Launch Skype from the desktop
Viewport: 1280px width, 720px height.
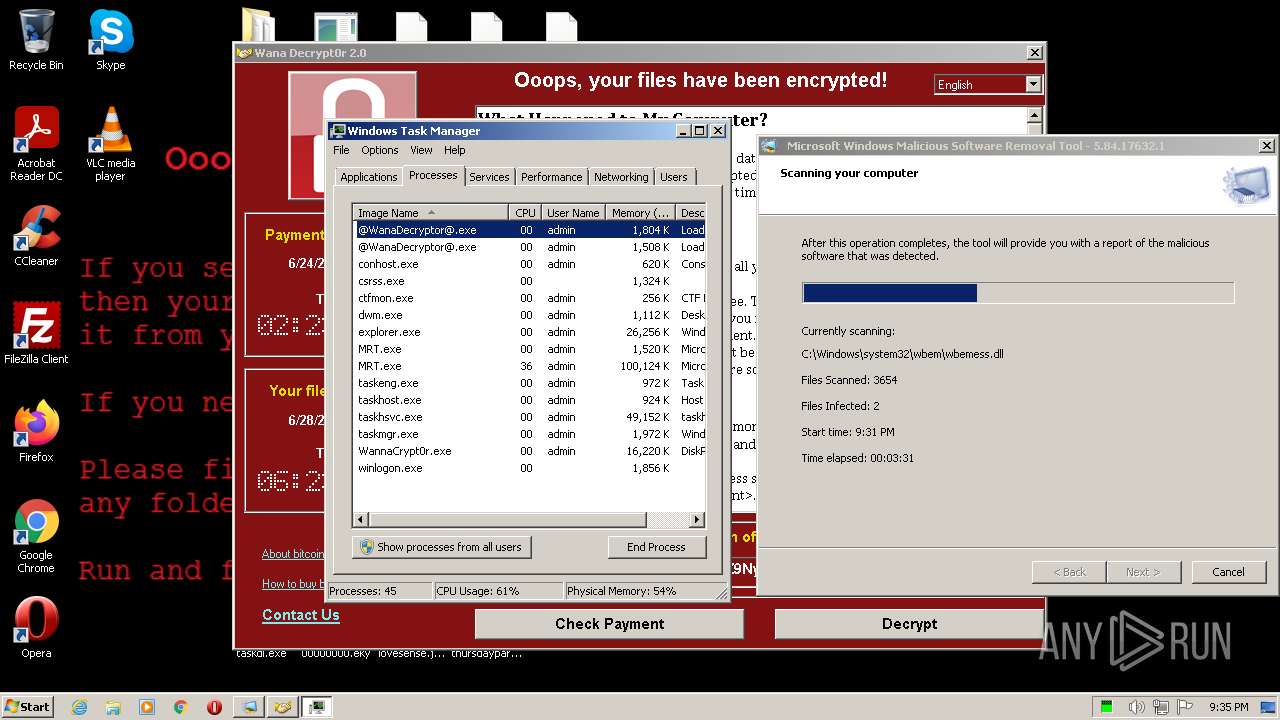click(110, 40)
